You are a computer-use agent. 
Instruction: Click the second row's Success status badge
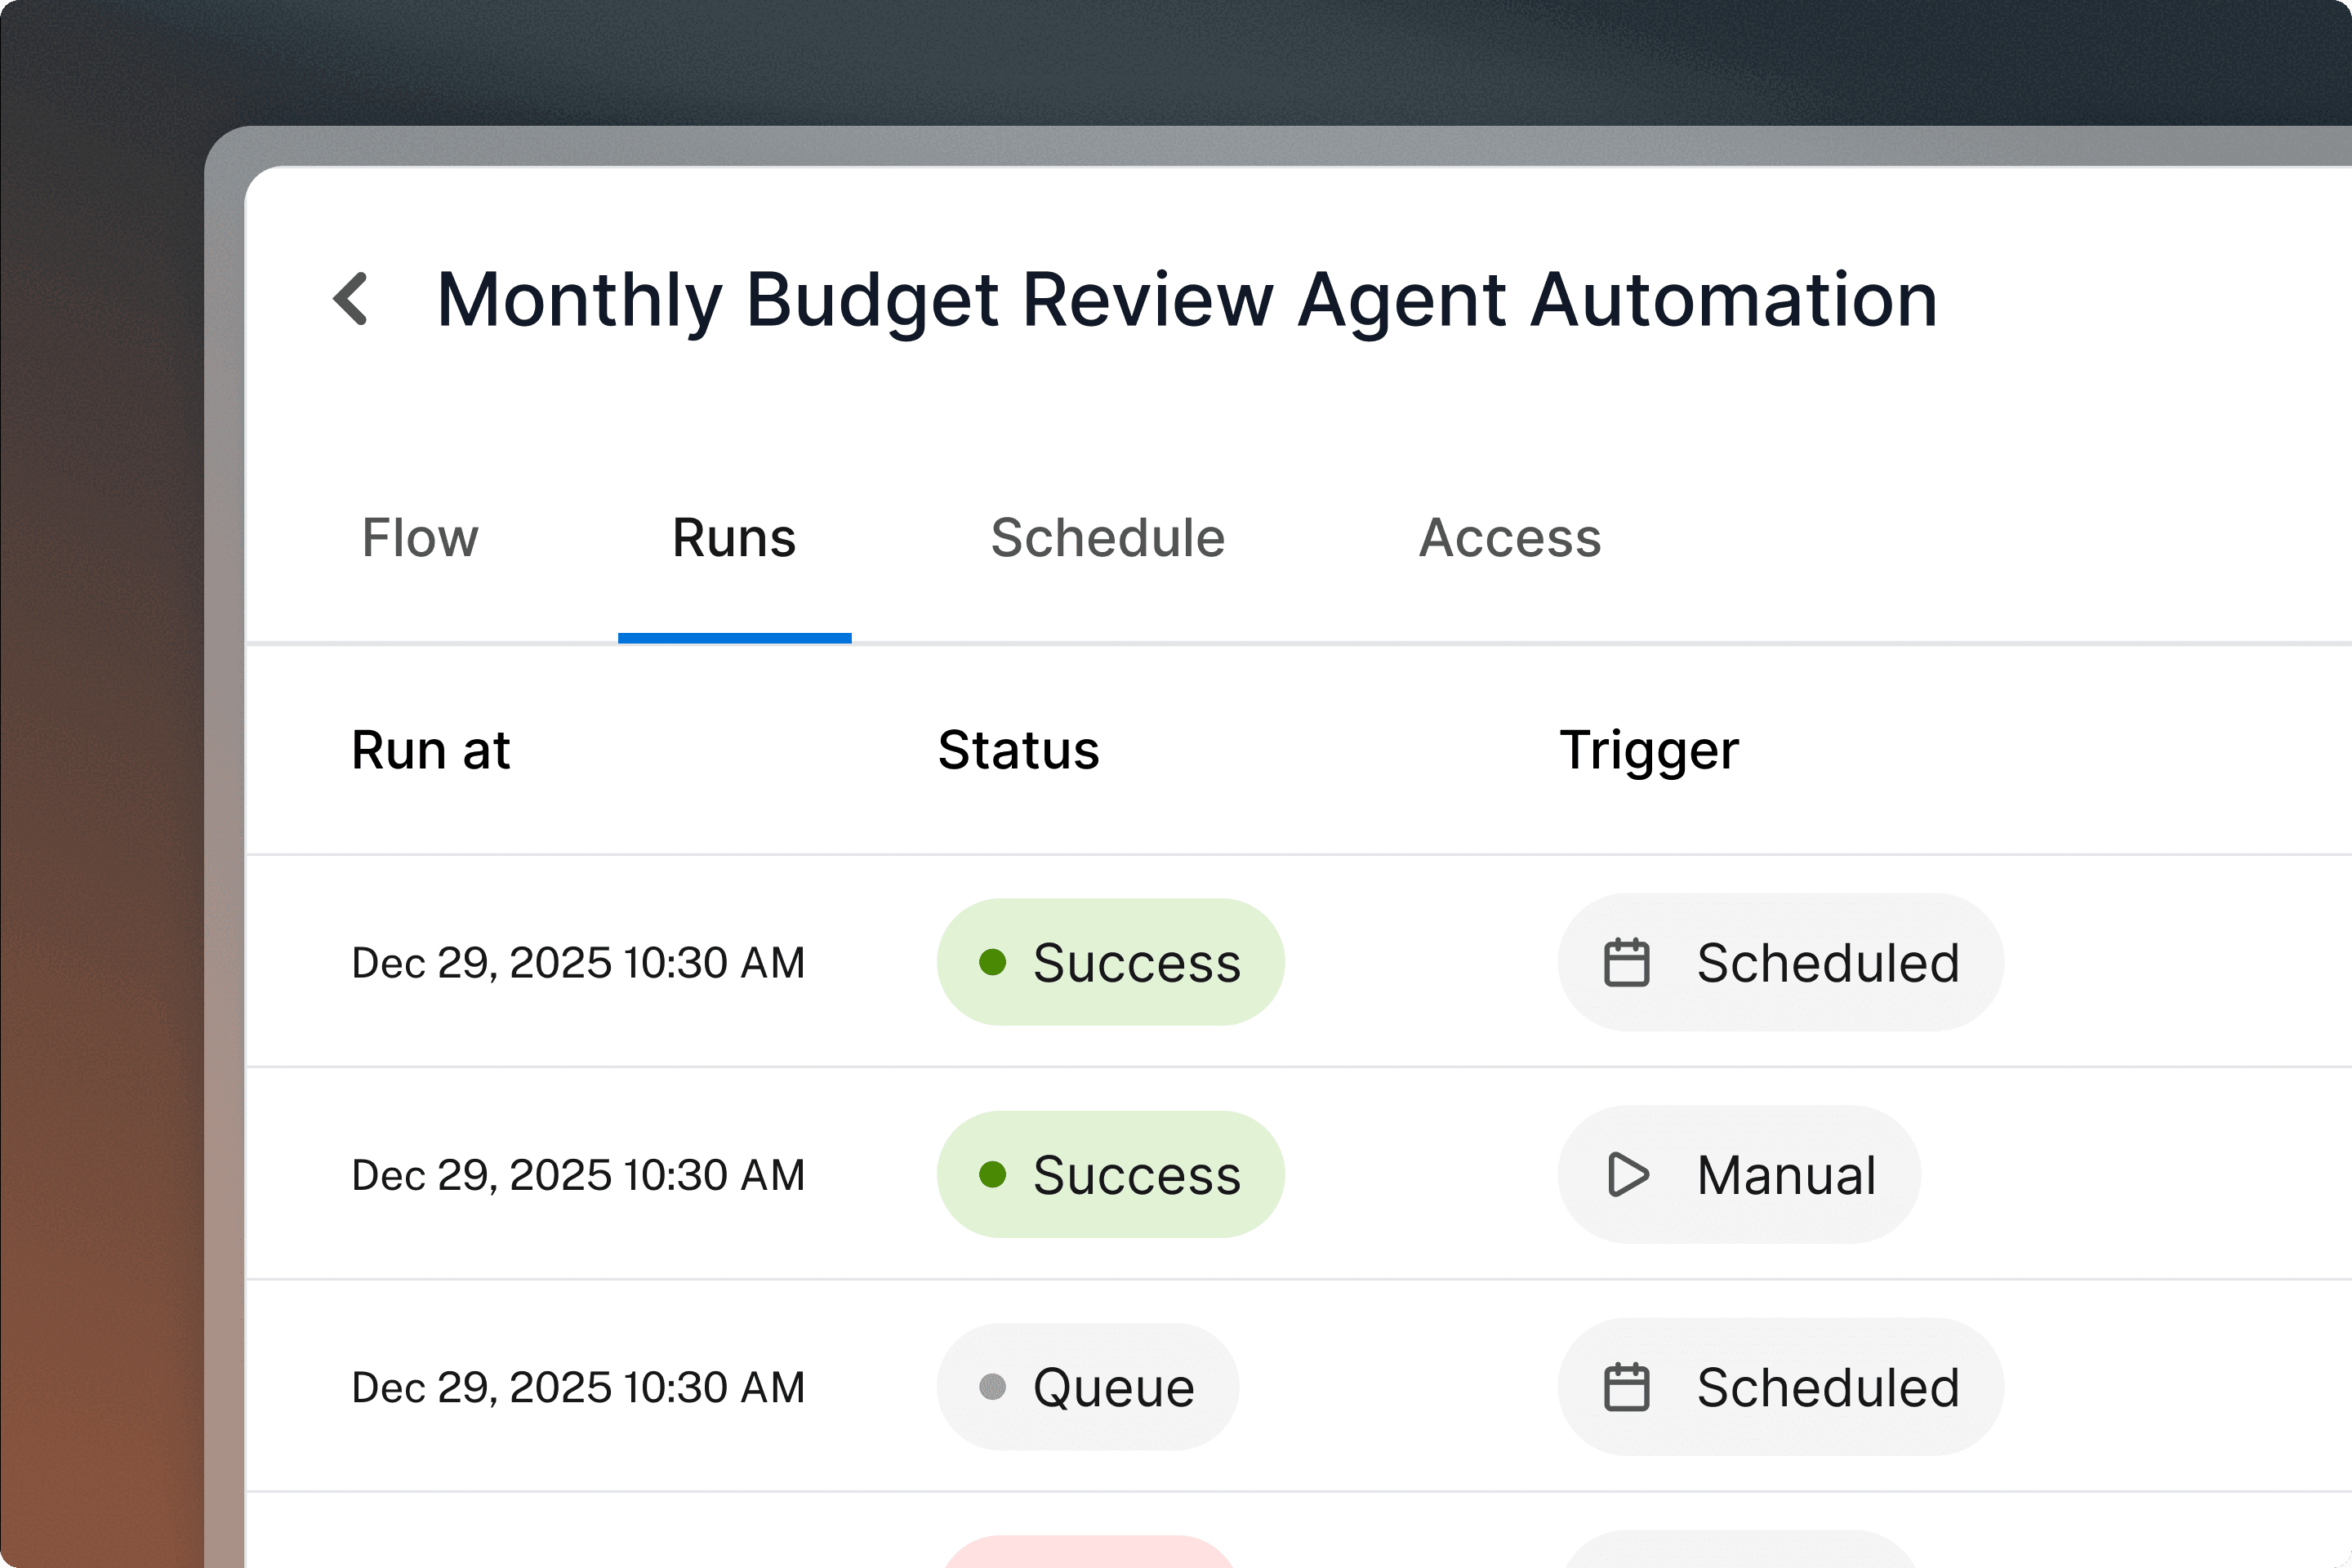tap(1110, 1174)
